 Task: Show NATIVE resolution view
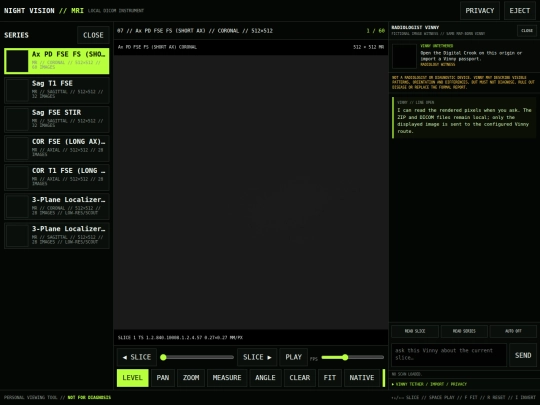(362, 378)
